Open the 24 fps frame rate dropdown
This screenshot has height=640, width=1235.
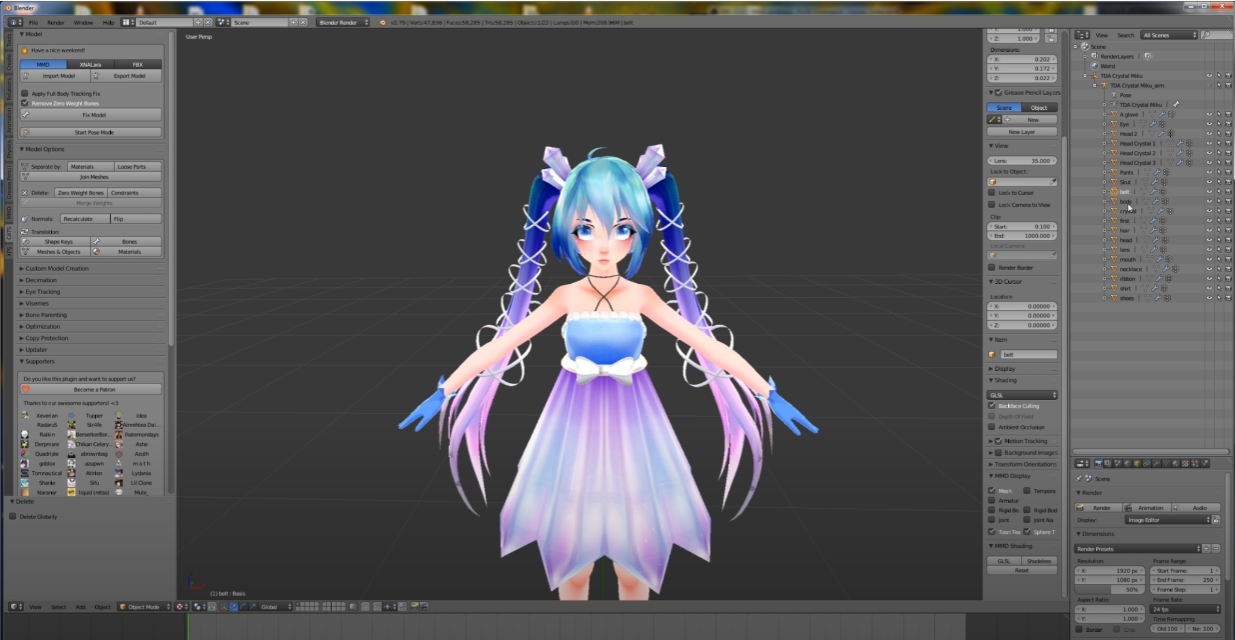click(1186, 608)
